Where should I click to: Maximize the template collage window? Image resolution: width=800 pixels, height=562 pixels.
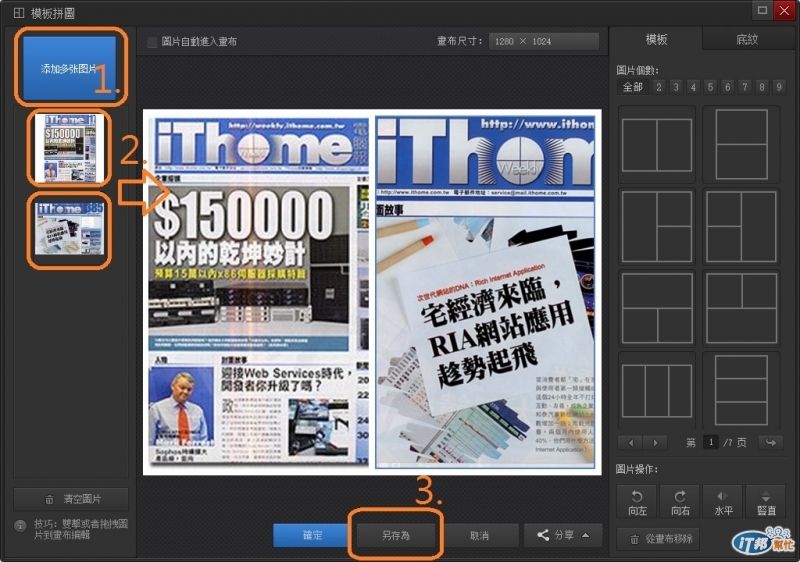762,10
